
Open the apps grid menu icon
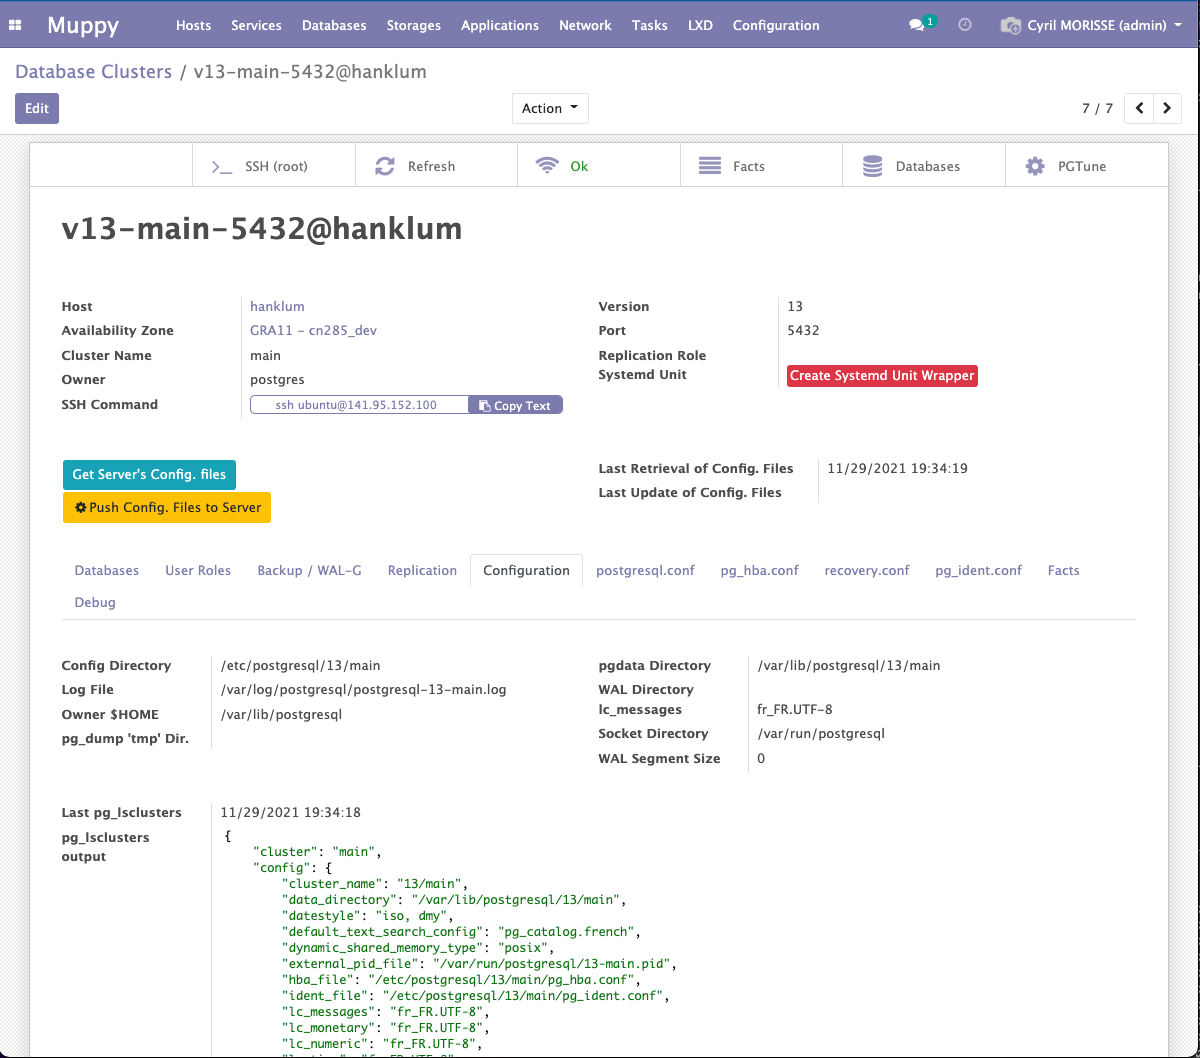click(x=15, y=25)
